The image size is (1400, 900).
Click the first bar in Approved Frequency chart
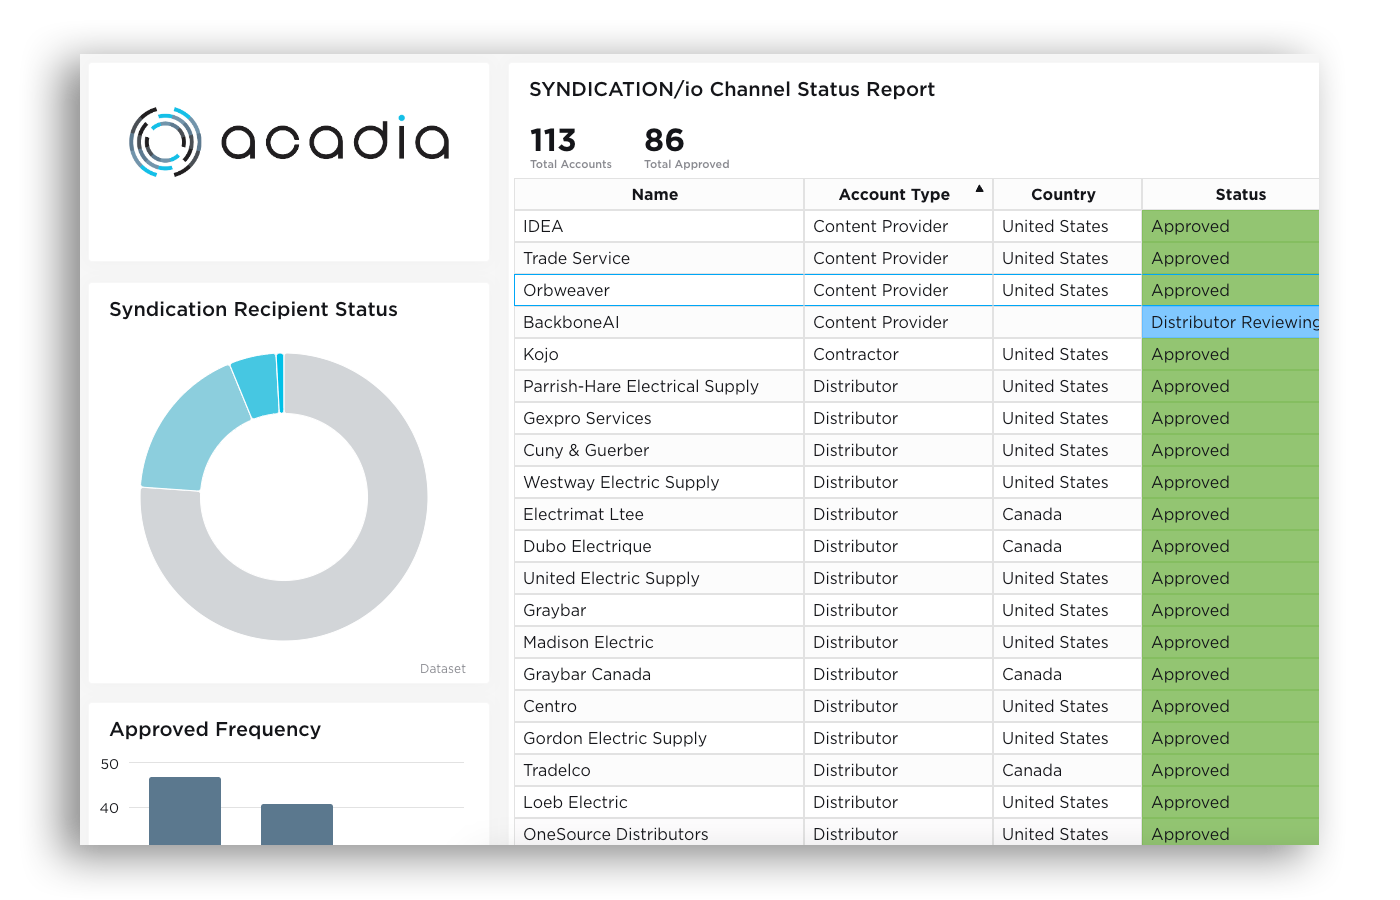pos(185,810)
